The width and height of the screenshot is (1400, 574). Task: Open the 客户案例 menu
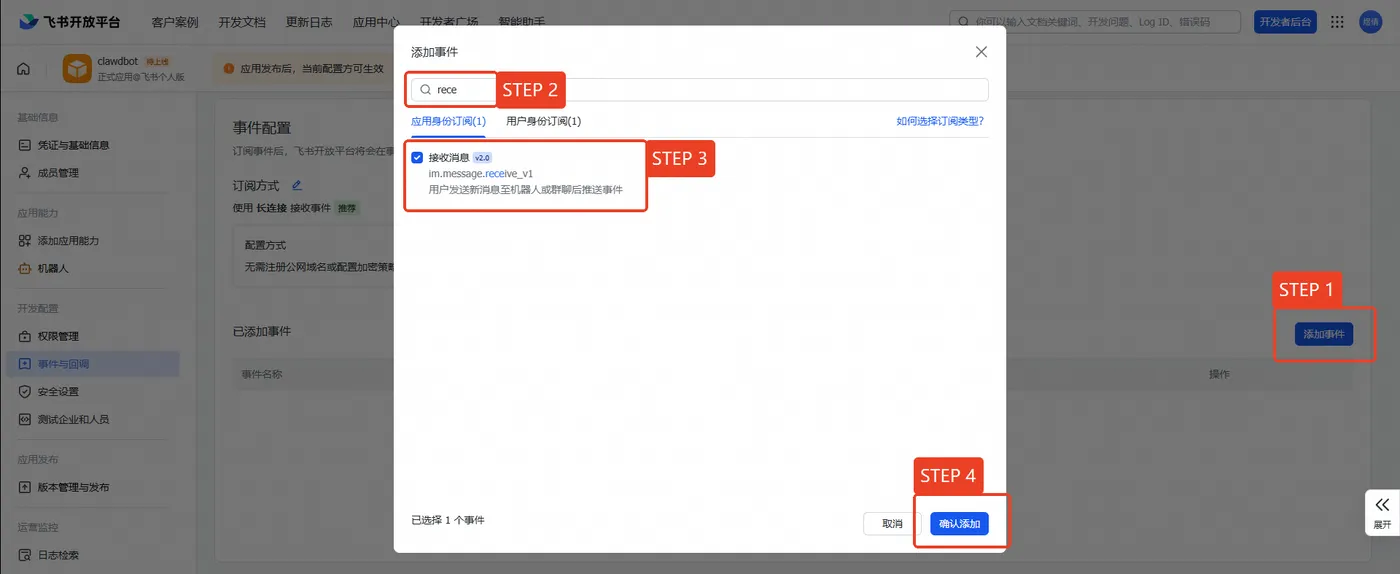(175, 22)
